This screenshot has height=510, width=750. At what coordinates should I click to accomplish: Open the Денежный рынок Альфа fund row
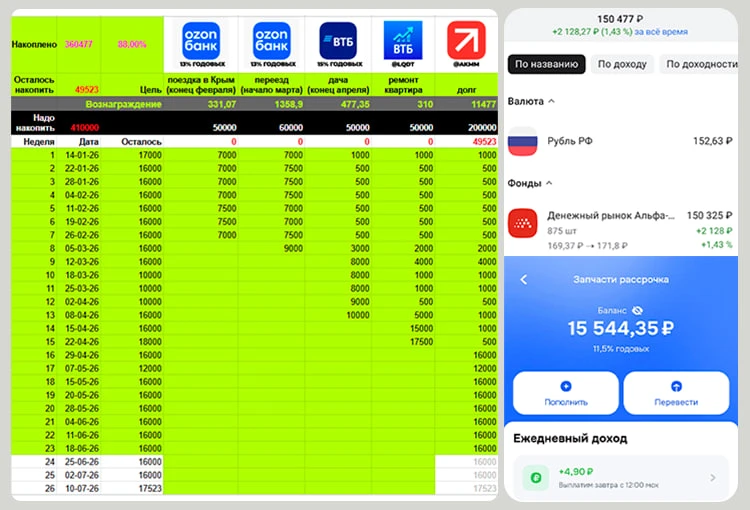620,230
